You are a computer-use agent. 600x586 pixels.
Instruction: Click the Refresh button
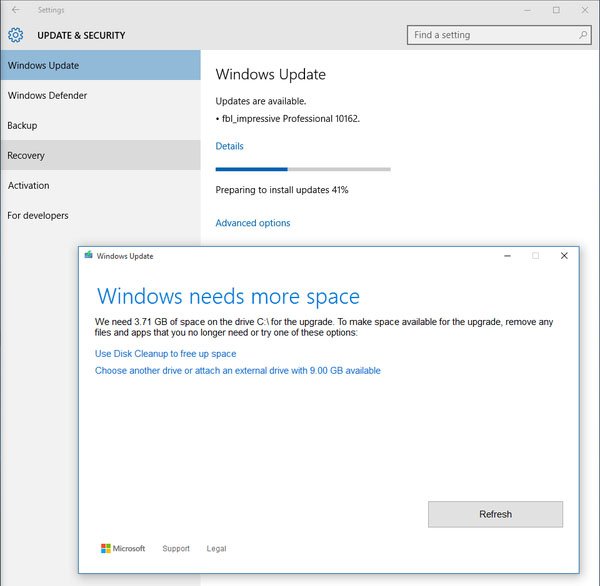coord(496,514)
